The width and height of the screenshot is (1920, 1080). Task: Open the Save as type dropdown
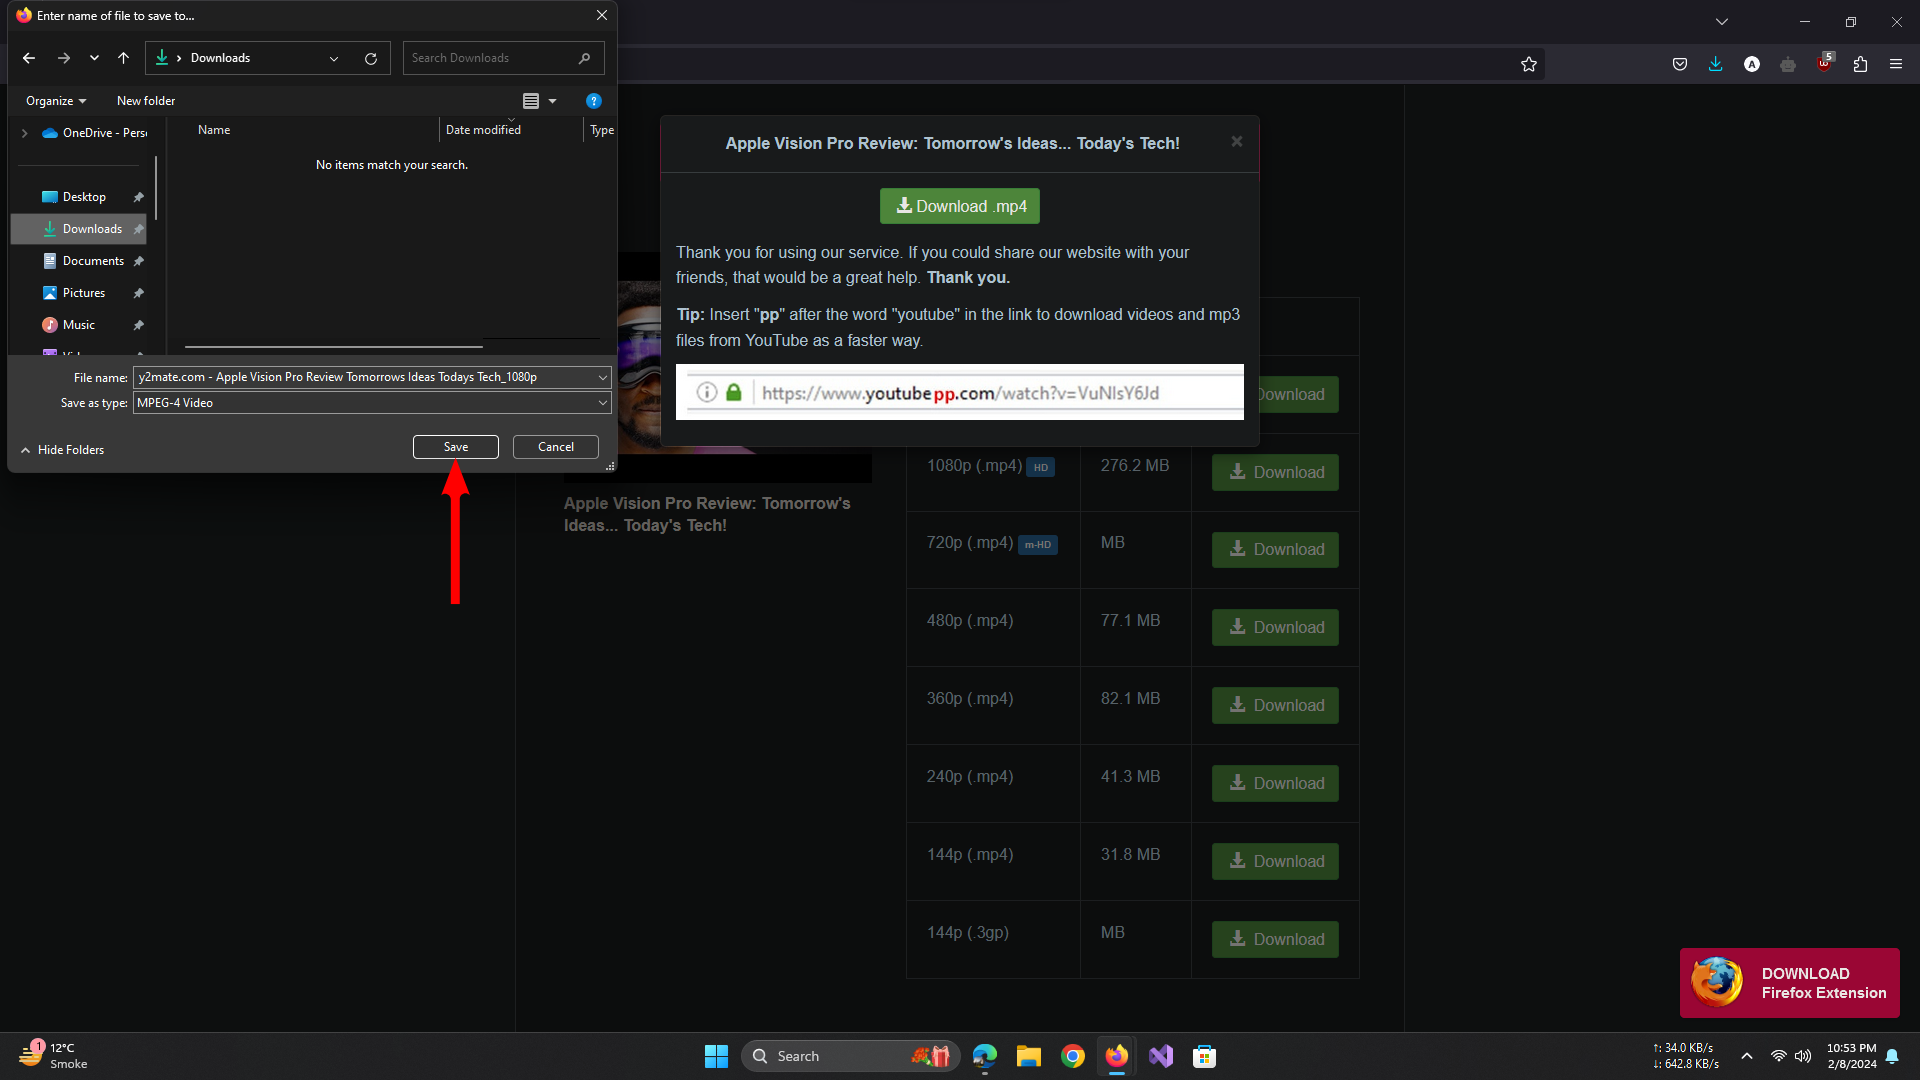click(602, 403)
